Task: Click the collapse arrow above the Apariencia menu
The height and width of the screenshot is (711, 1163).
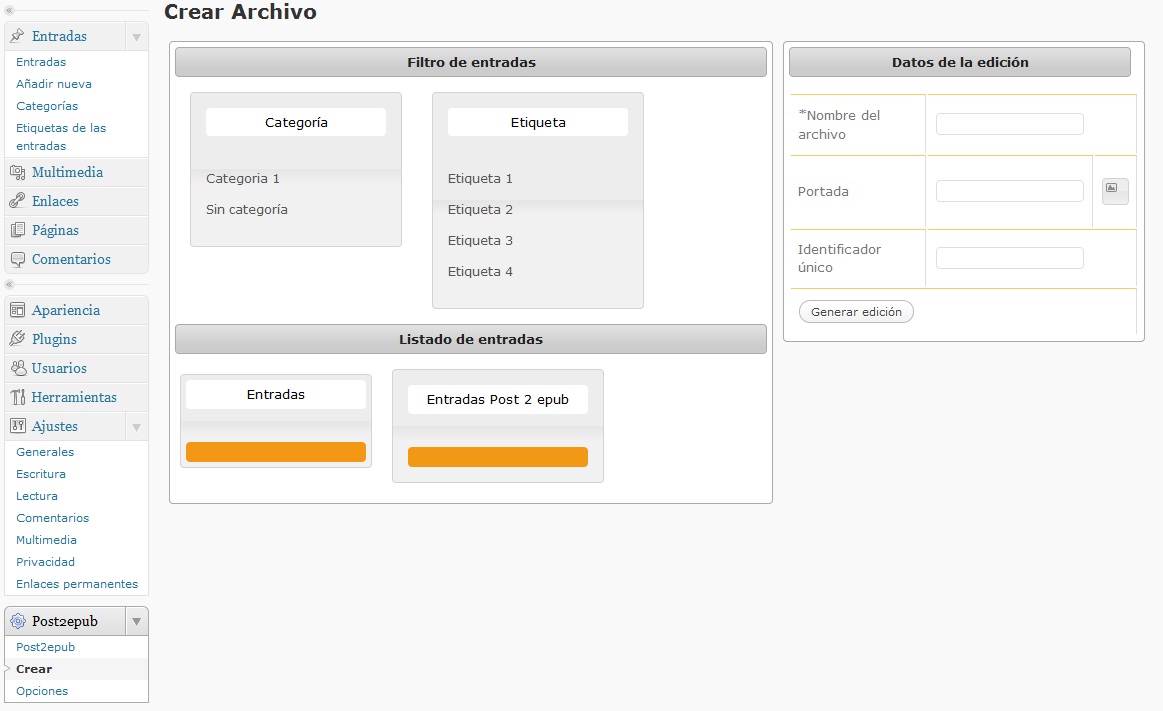Action: click(9, 285)
